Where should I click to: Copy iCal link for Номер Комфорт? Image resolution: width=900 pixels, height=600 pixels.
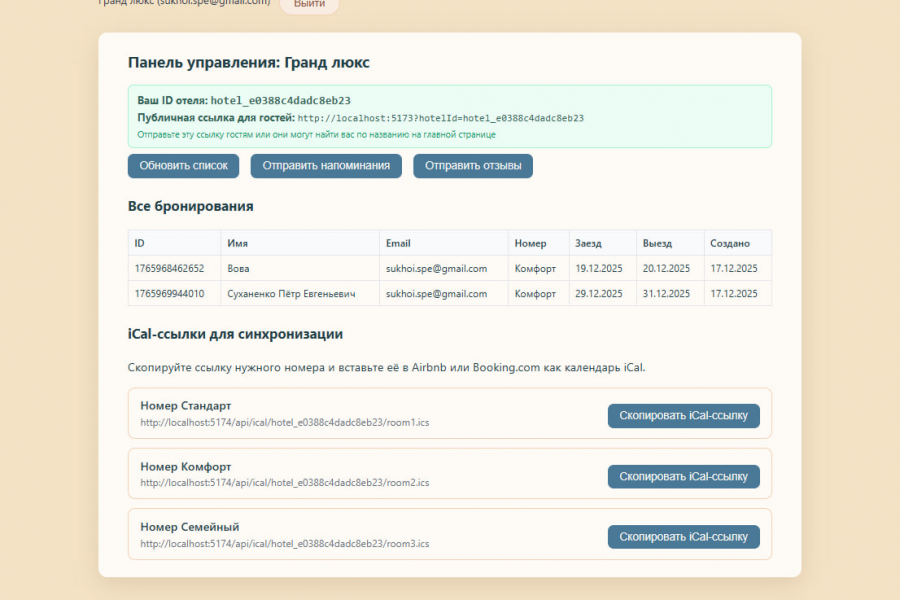coord(684,477)
